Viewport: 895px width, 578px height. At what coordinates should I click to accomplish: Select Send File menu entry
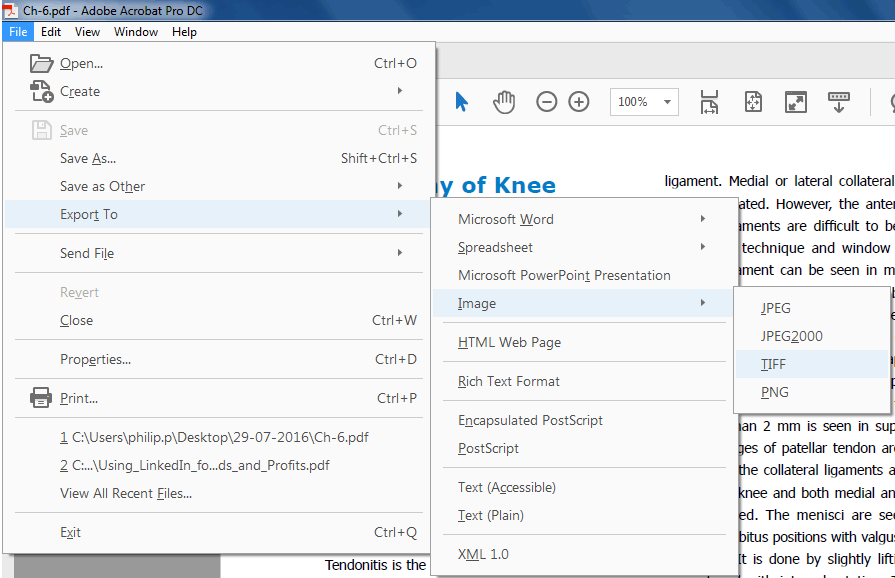217,253
